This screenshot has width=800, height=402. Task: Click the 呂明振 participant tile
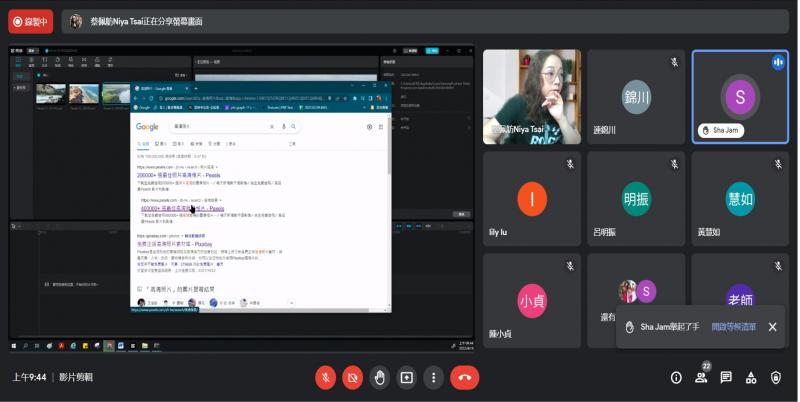coord(635,198)
